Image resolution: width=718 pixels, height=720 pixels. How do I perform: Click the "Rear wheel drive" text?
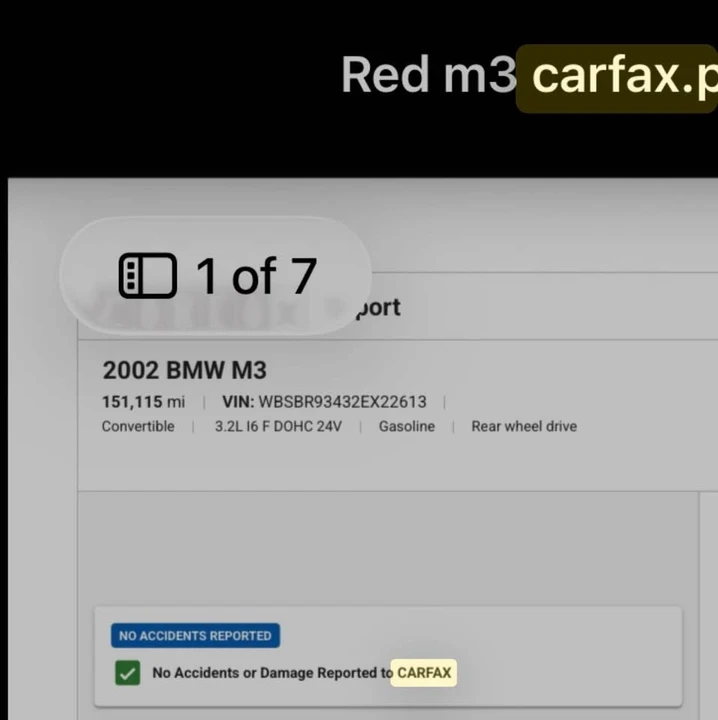coord(524,426)
